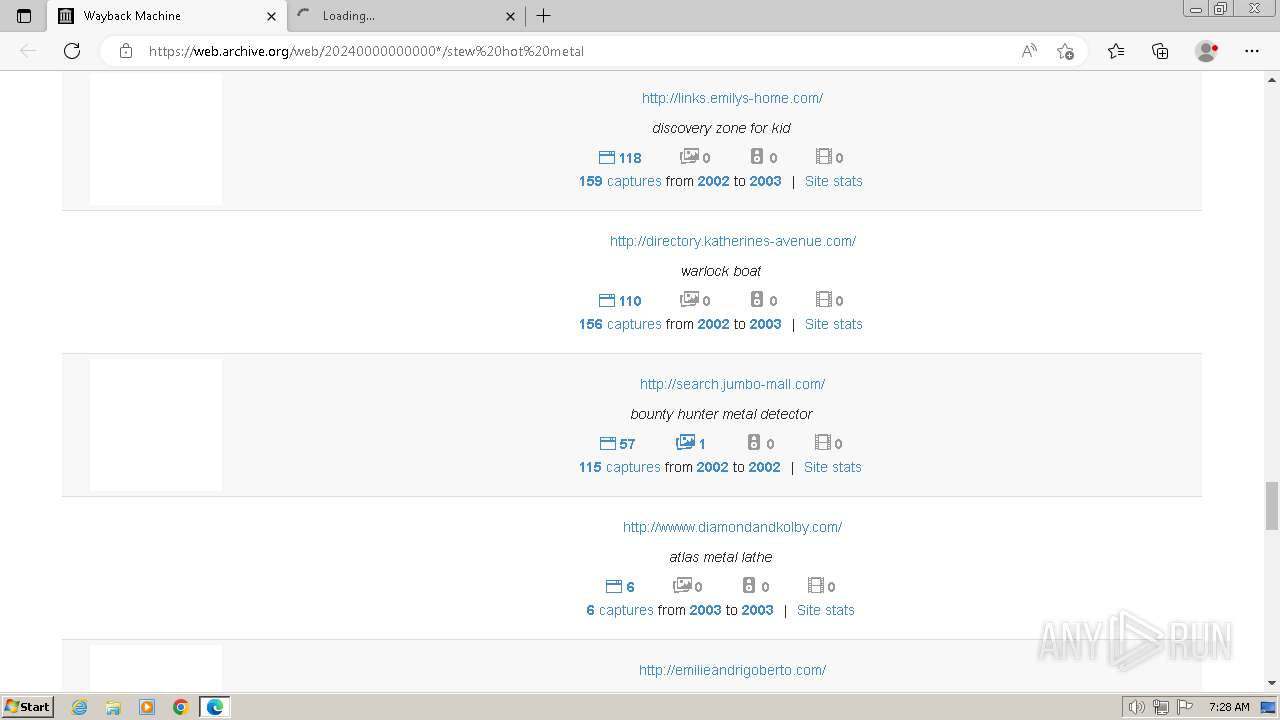The height and width of the screenshot is (720, 1280).
Task: Focus the address bar URL
Action: pyautogui.click(x=366, y=51)
